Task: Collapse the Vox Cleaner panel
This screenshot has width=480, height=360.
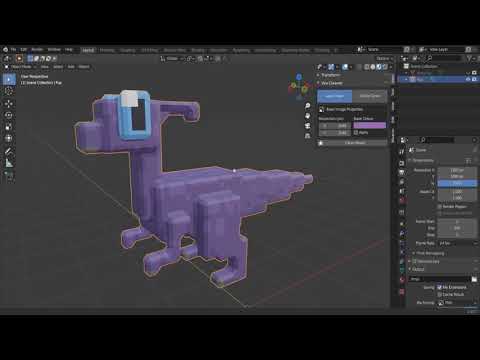Action: click(331, 83)
